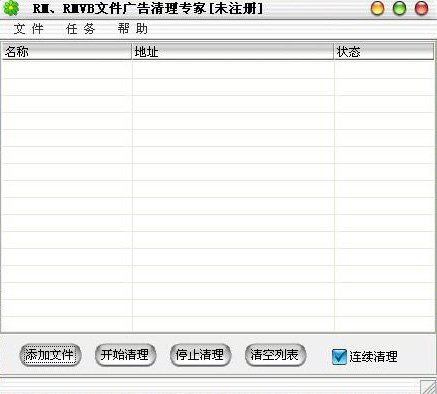Open the 帮助 menu
This screenshot has height=394, width=437.
click(x=132, y=29)
